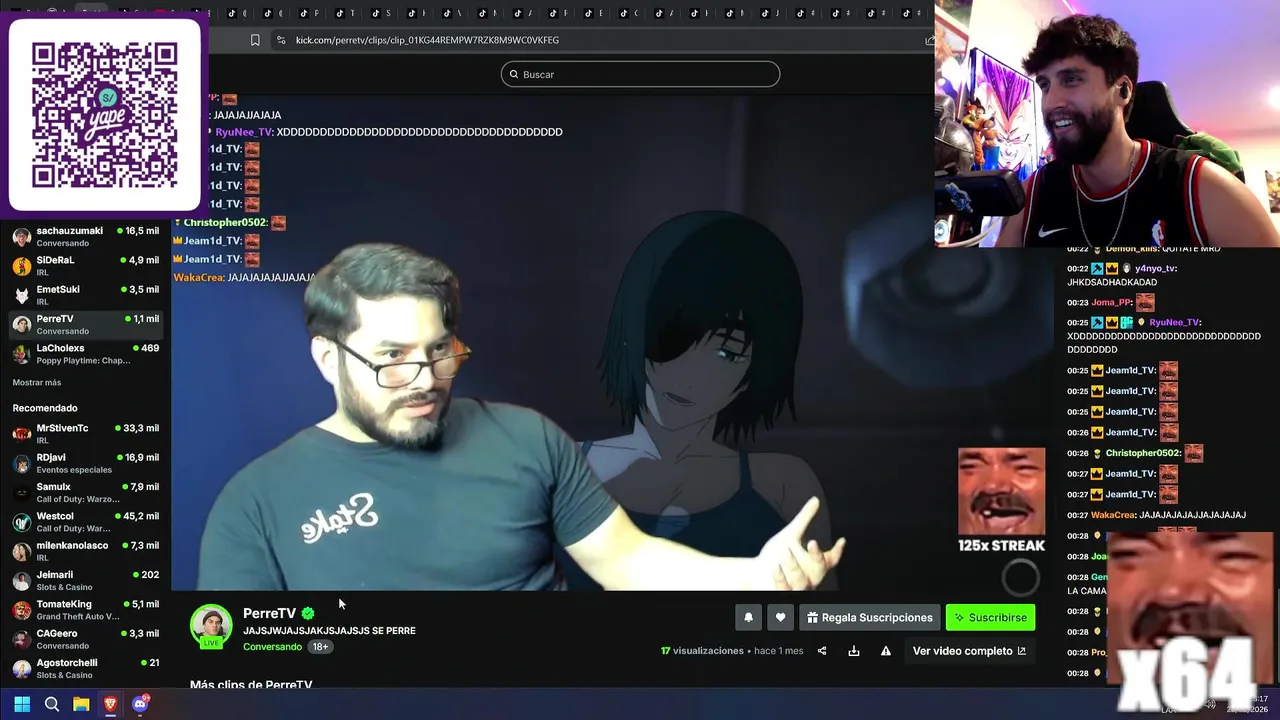The height and width of the screenshot is (720, 1280).
Task: Open sachauzumaki channel in sidebar
Action: 85,236
